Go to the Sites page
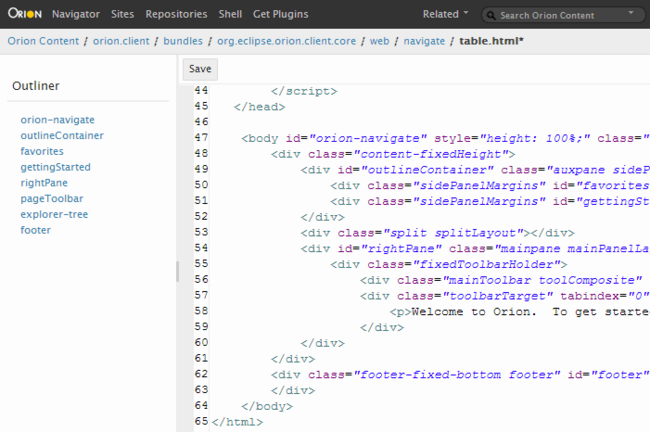Screen dimensions: 650x432 pos(122,14)
